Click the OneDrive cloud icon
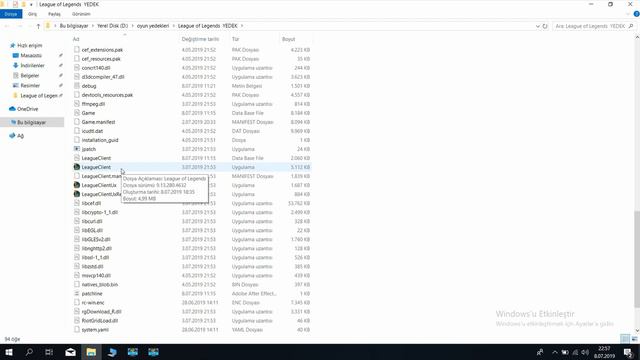Screen dimensions: 640x360 [x=12, y=109]
